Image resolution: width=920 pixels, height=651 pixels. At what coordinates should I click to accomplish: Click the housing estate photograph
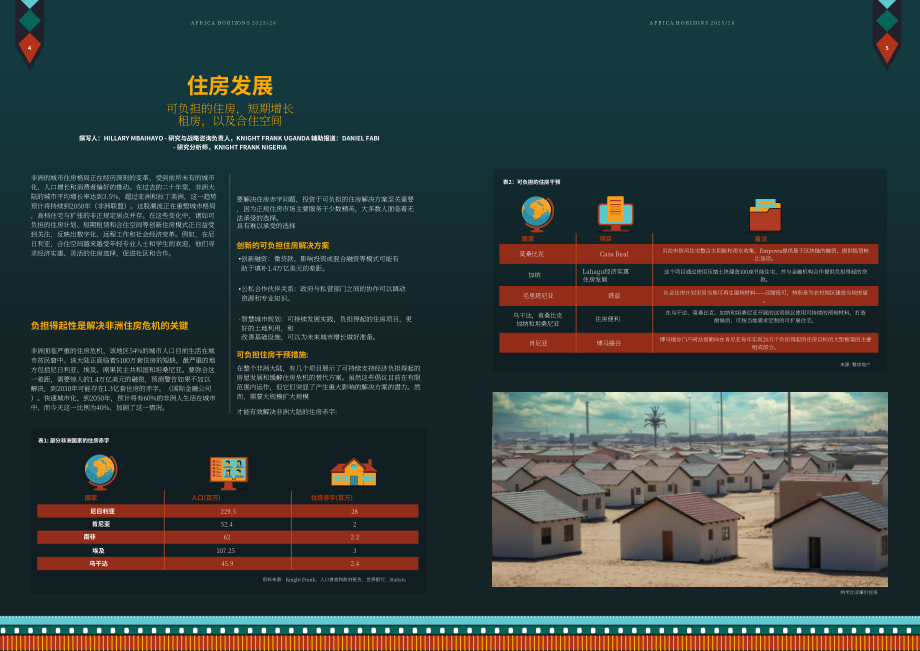(x=689, y=489)
